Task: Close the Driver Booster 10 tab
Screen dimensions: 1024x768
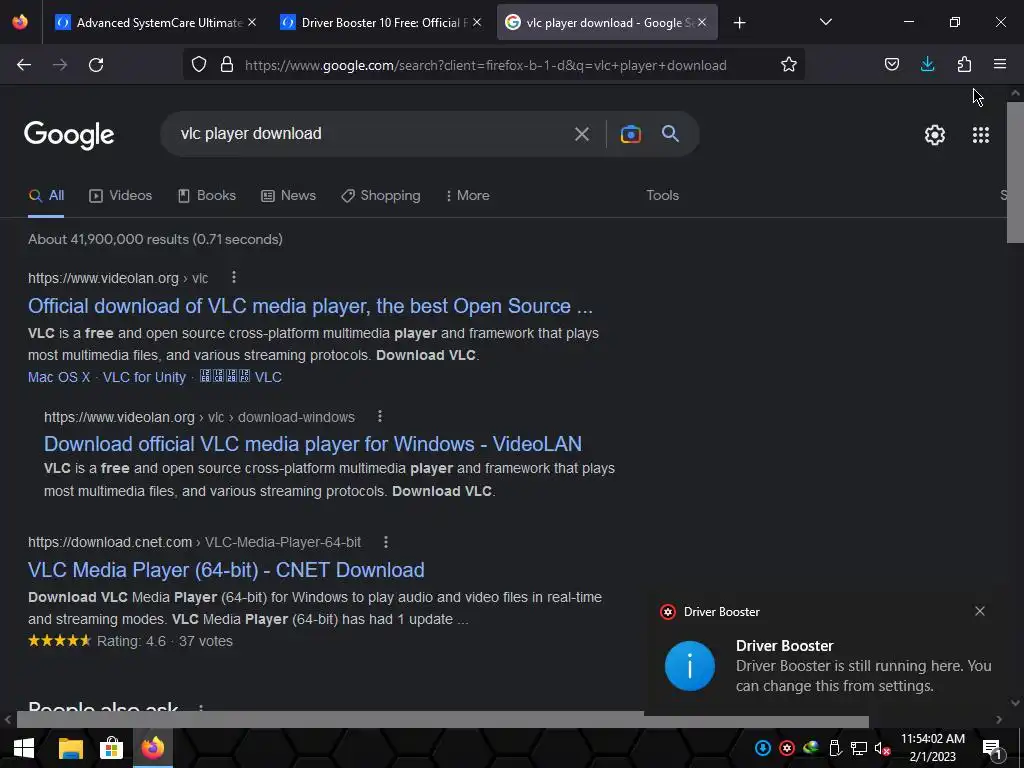Action: (x=477, y=22)
